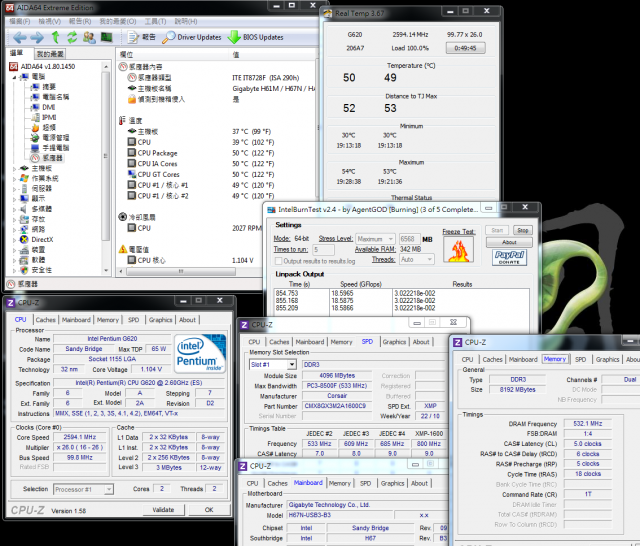
Task: Switch to Memory tab in CPU-Z SPD window
Action: [x=341, y=342]
